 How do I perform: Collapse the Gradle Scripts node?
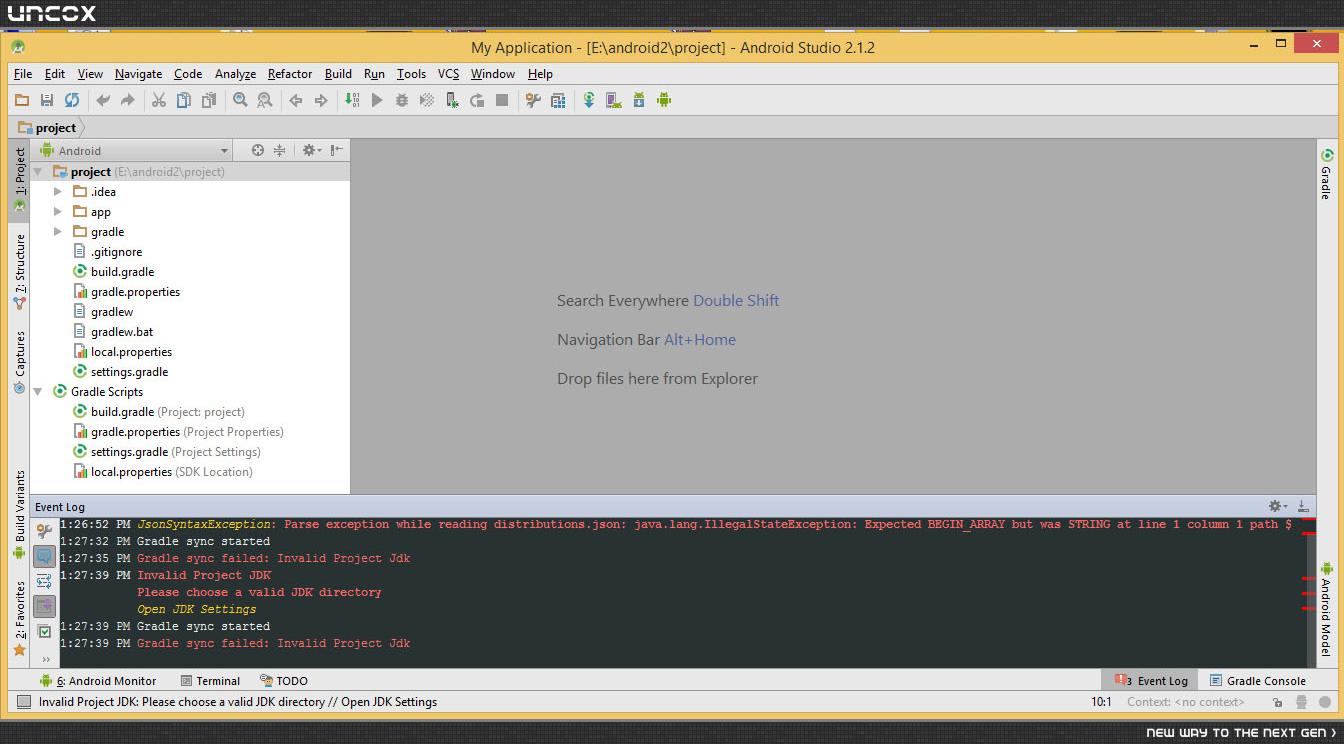coord(38,392)
